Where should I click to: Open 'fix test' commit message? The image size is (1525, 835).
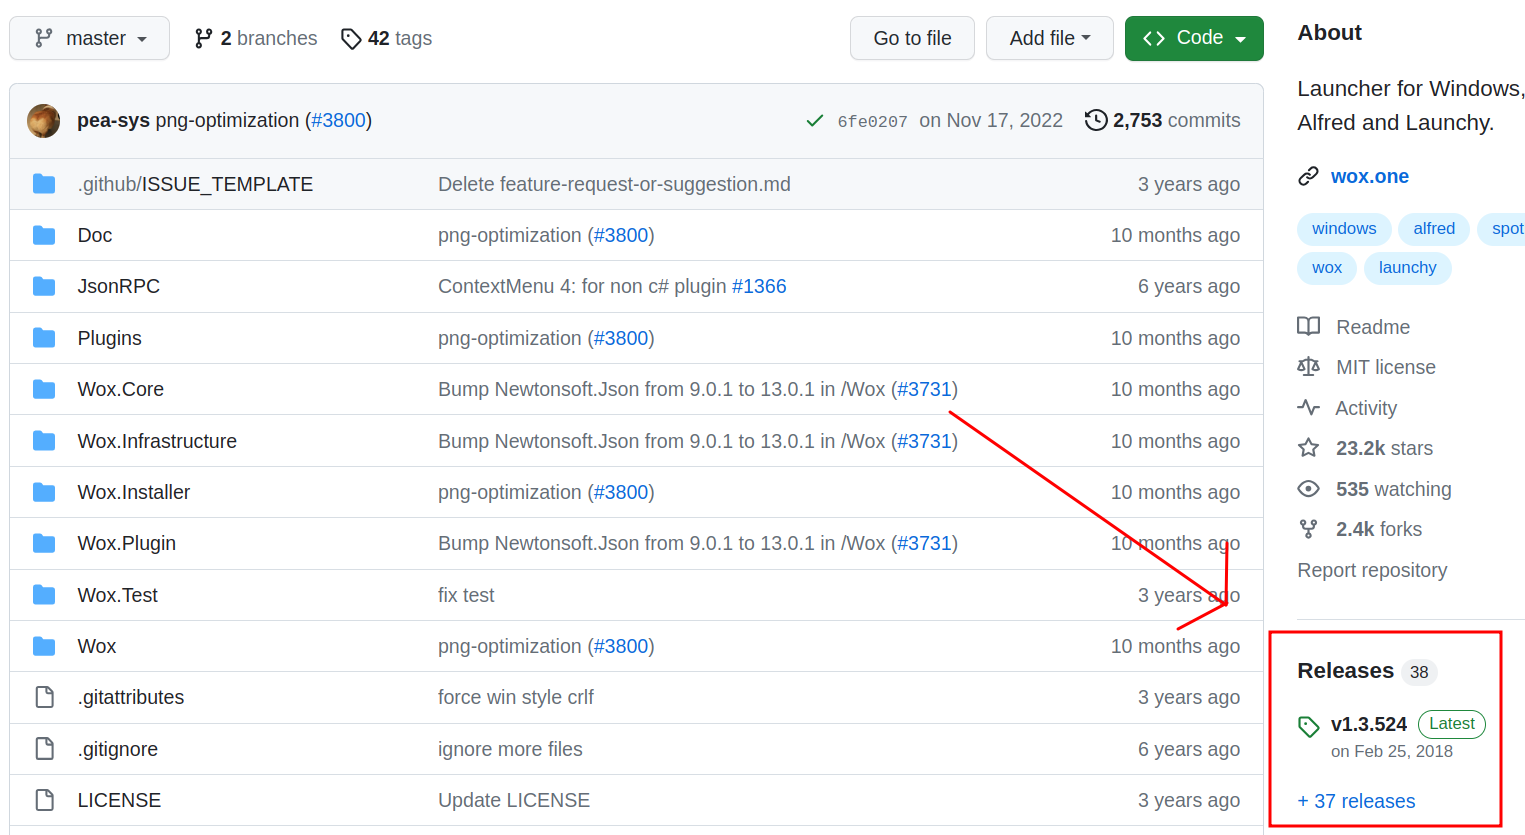(x=466, y=595)
